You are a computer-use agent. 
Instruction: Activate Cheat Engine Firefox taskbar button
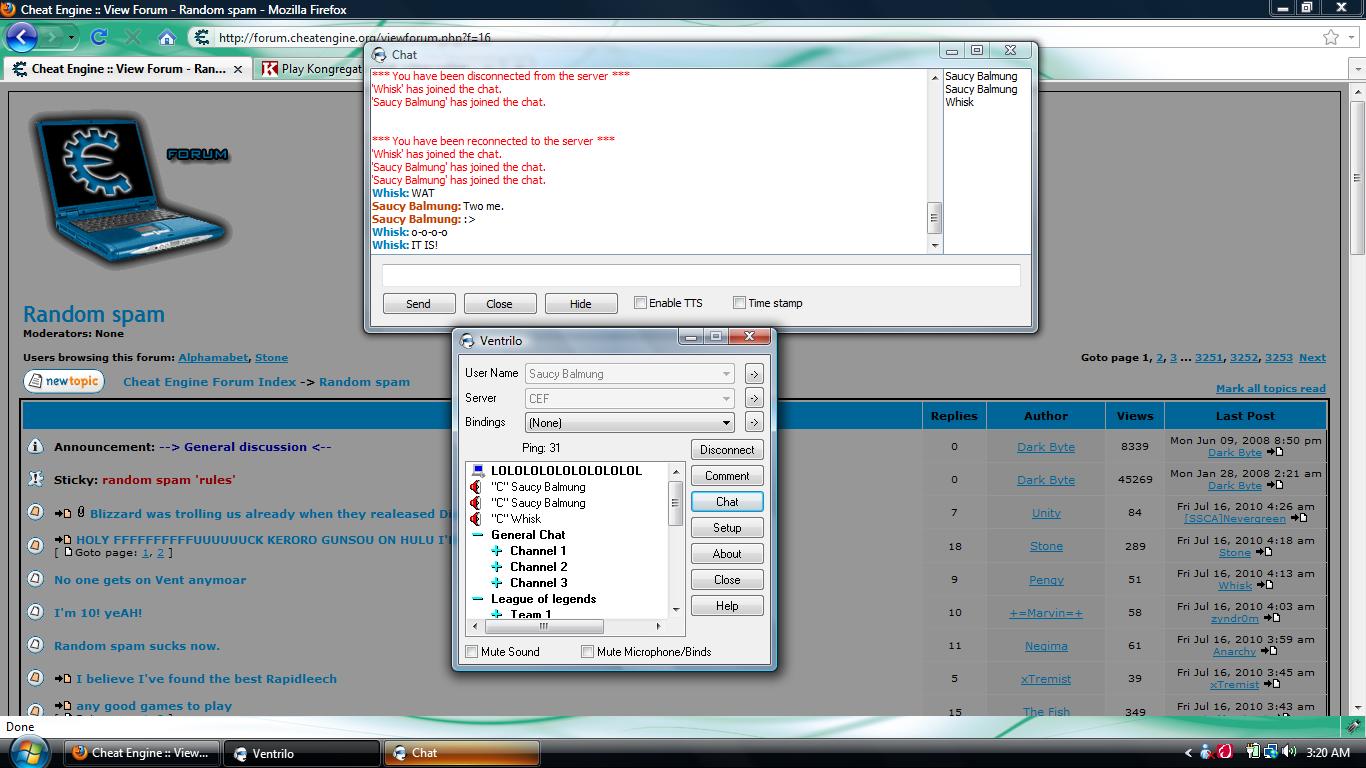[142, 753]
